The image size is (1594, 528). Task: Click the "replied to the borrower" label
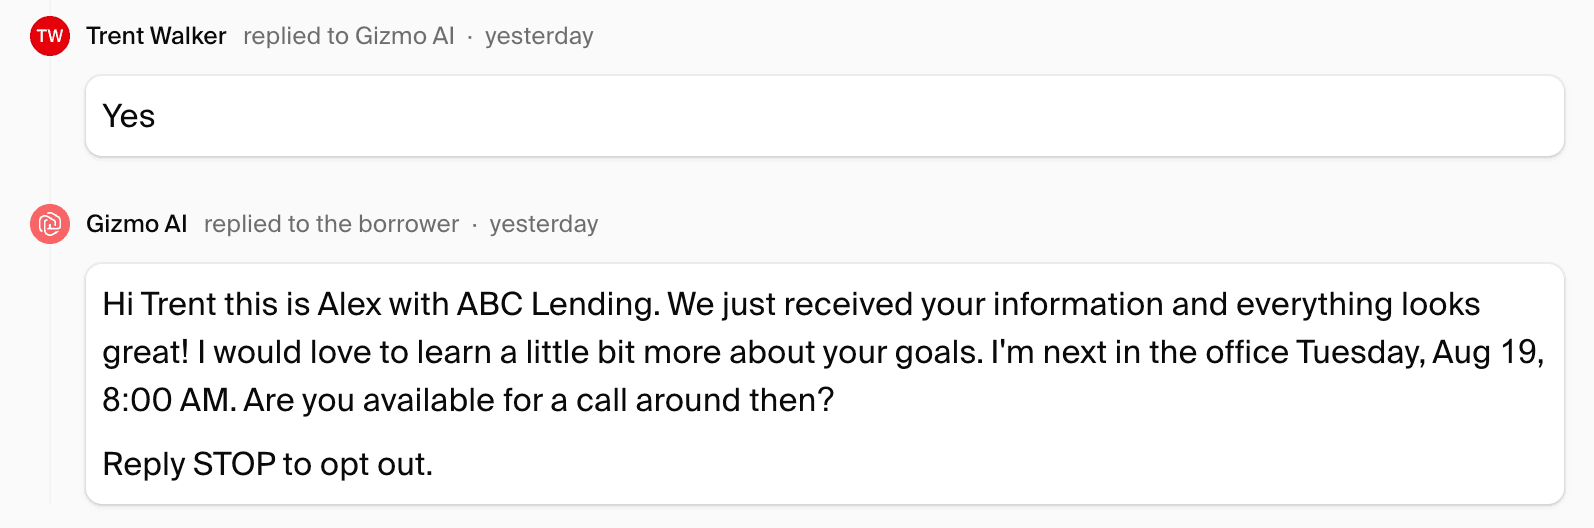(331, 224)
